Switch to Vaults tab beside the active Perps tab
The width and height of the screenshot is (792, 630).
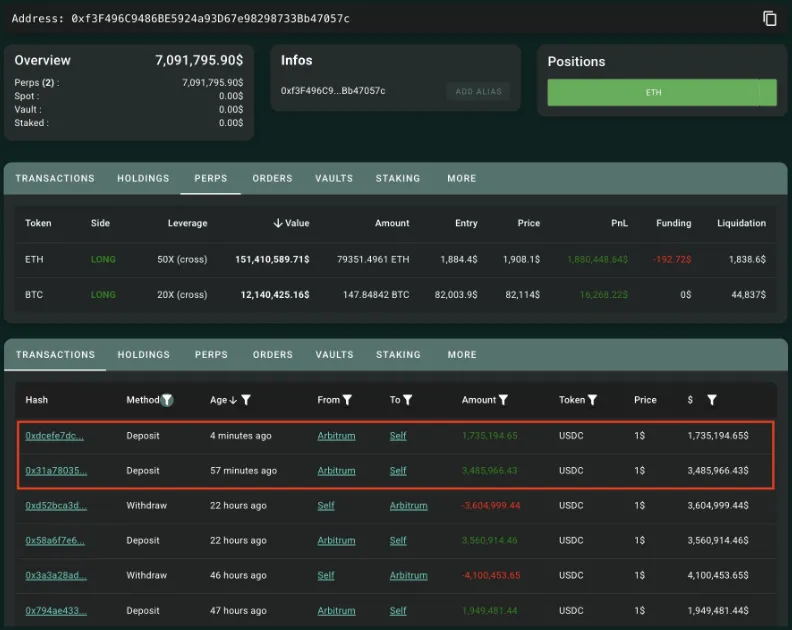pos(334,178)
